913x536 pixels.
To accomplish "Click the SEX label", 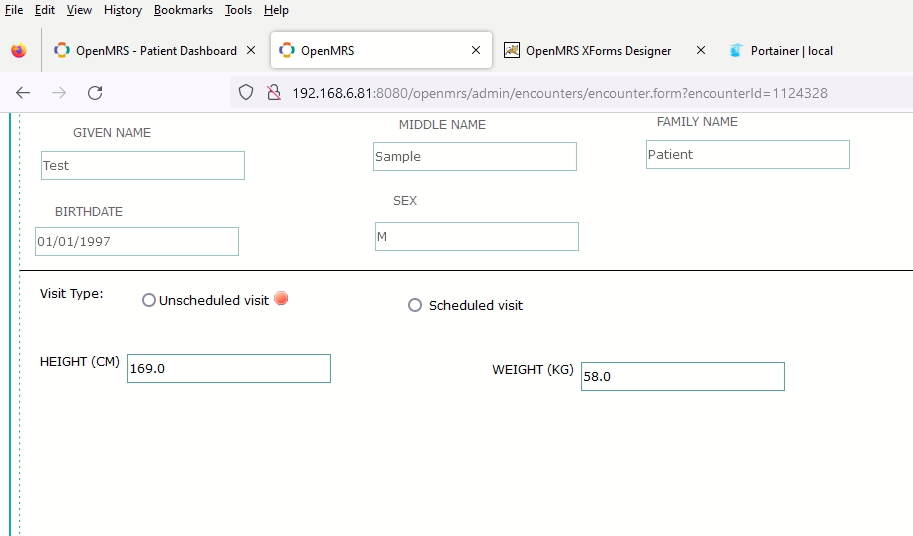I will (x=405, y=201).
